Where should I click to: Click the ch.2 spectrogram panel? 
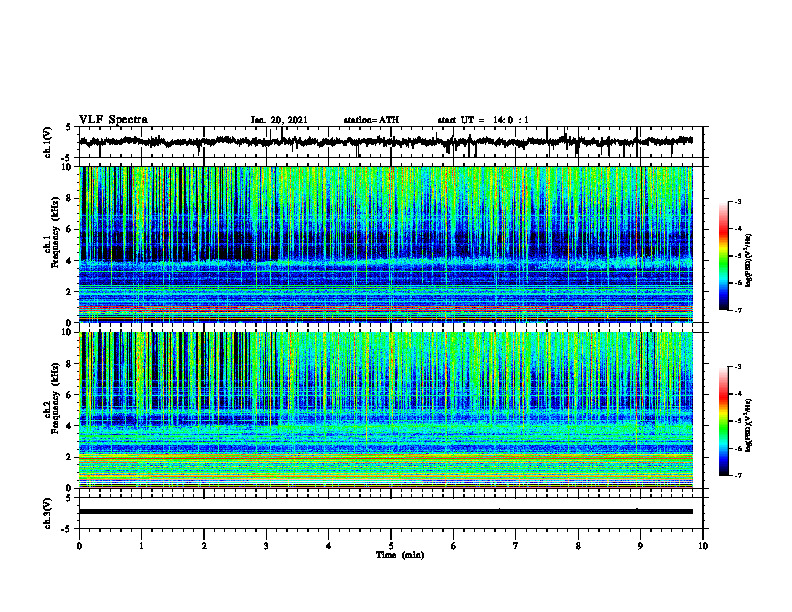(386, 410)
